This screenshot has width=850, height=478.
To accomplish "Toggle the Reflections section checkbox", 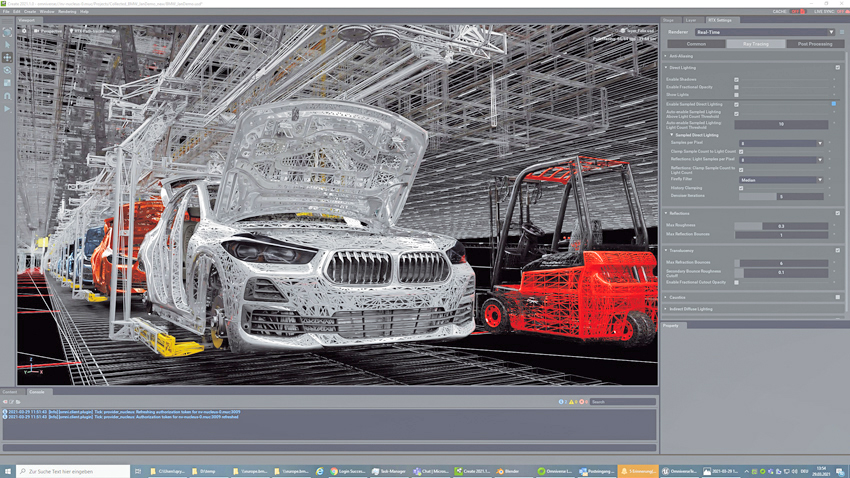I will tap(838, 214).
